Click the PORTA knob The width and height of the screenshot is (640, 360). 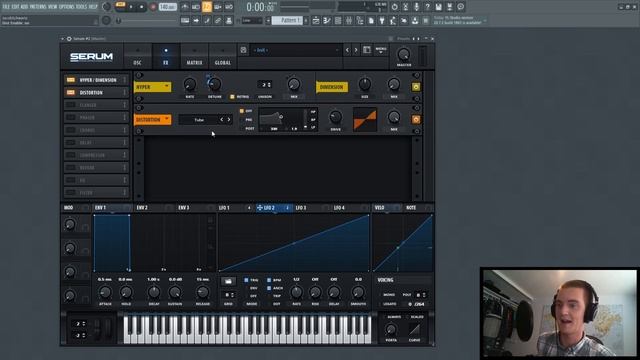[x=391, y=329]
